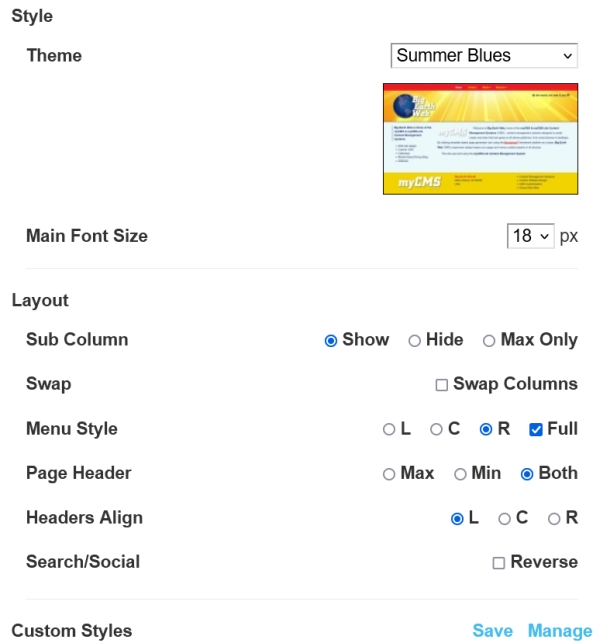600x643 pixels.
Task: Enable the Swap Columns checkbox
Action: [x=441, y=384]
